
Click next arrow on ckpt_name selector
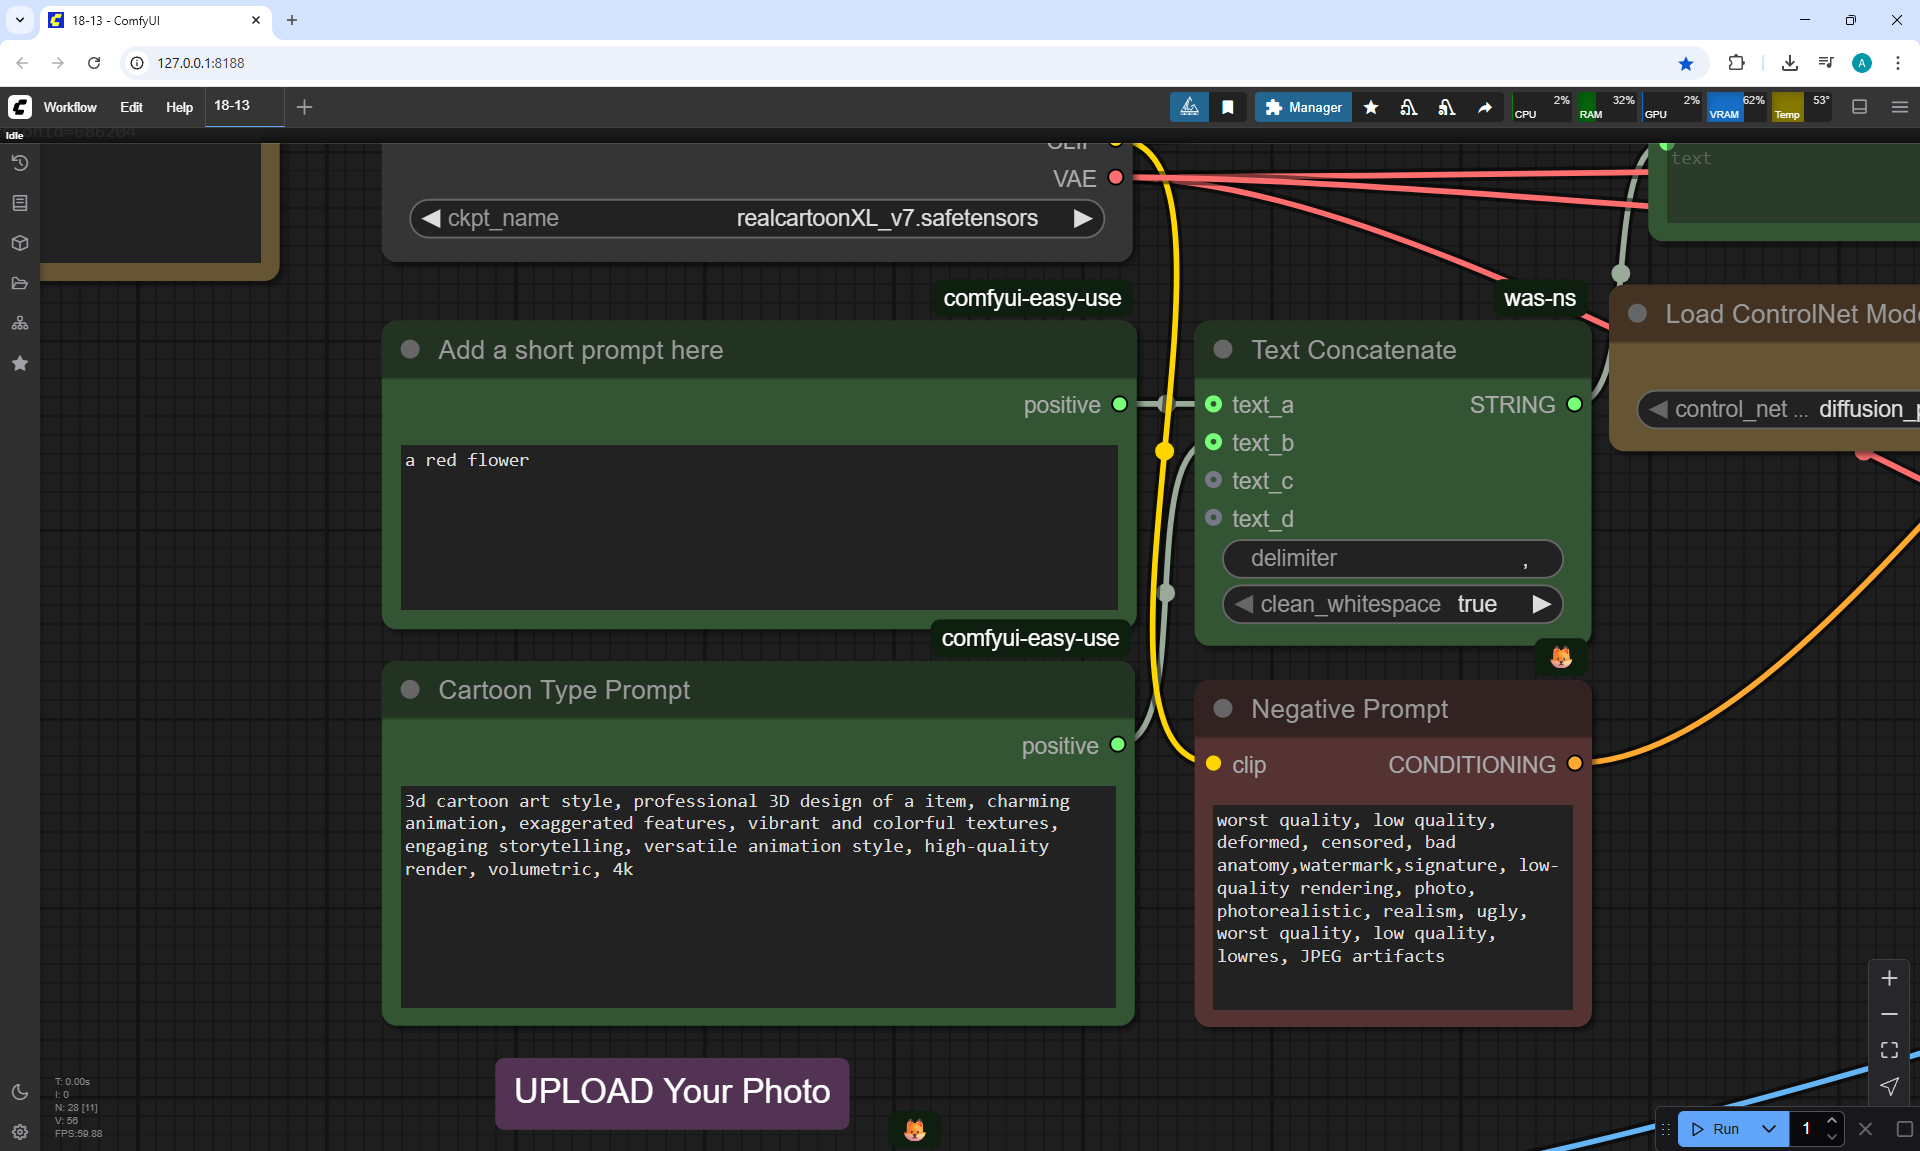(1083, 218)
